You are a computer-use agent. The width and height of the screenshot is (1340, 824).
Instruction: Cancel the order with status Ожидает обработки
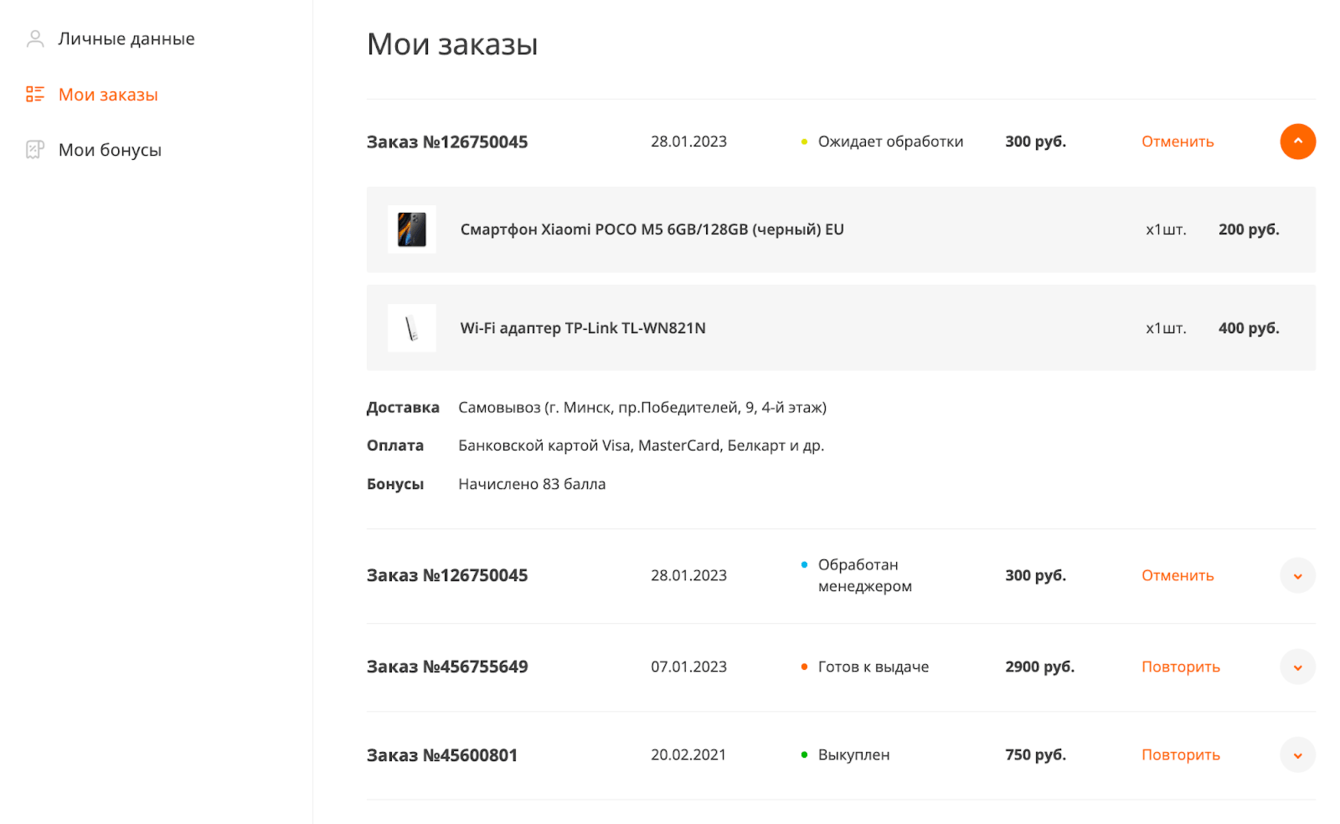(1177, 142)
